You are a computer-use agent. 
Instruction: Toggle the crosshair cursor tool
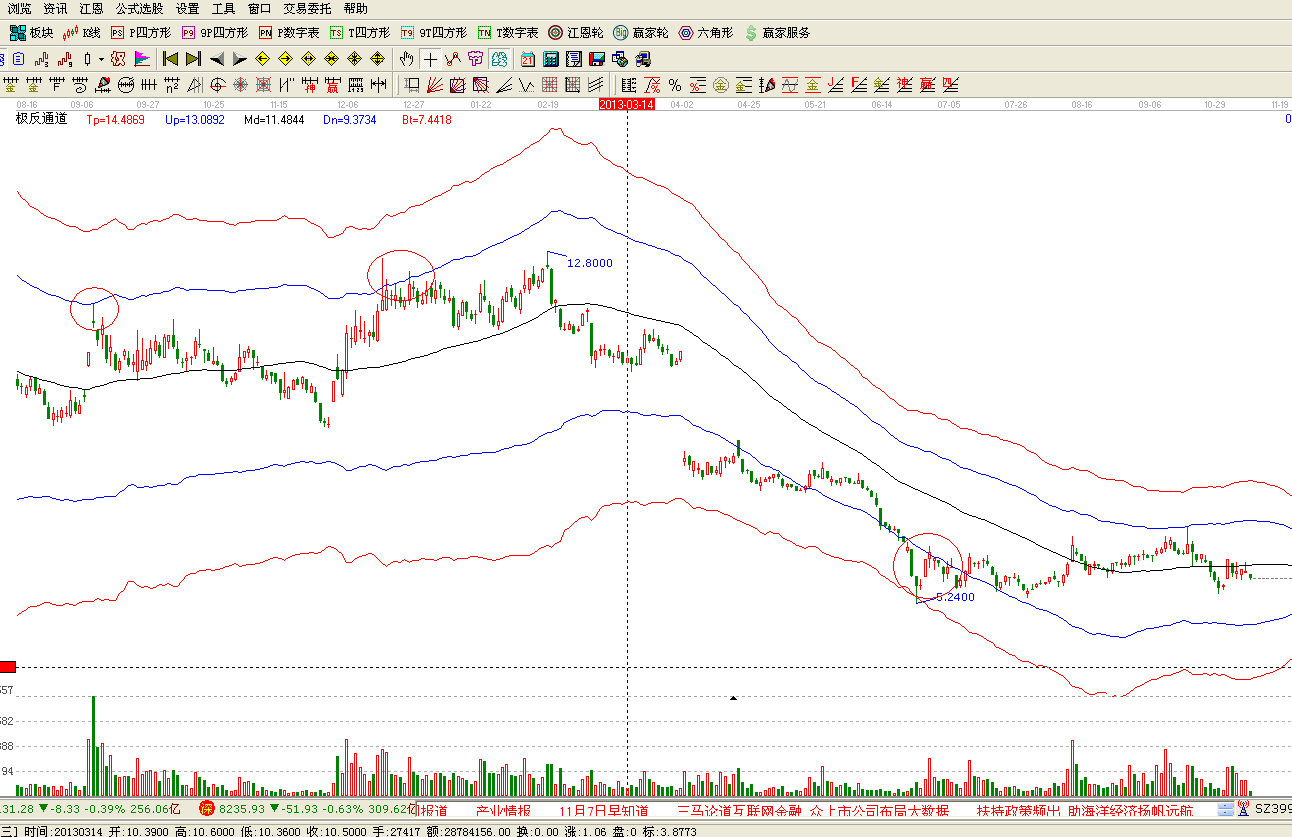pos(430,59)
